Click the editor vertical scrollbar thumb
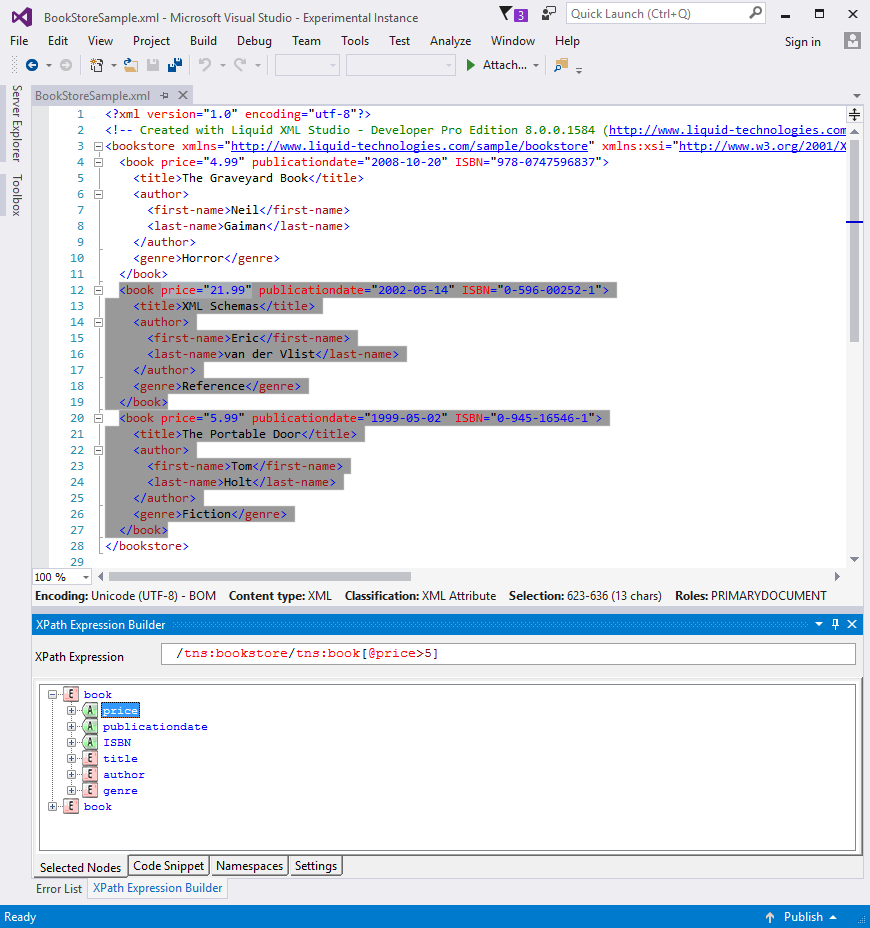Viewport: 870px width, 928px height. click(854, 239)
